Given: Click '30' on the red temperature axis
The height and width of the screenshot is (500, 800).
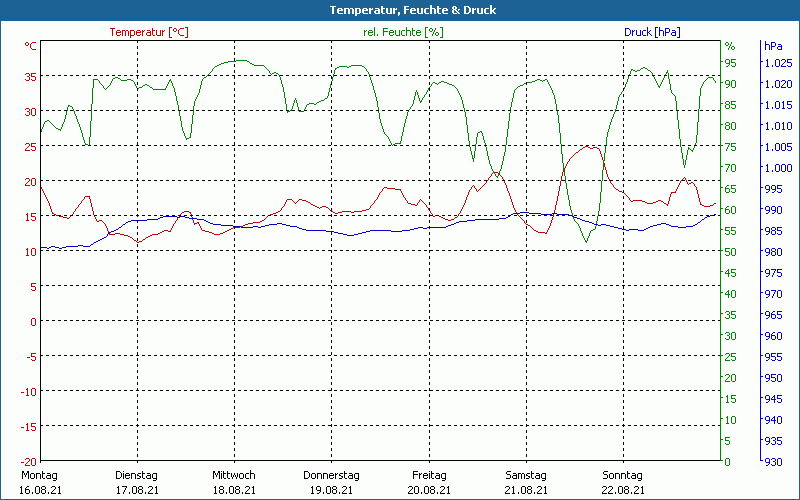Looking at the screenshot, I should [31, 112].
